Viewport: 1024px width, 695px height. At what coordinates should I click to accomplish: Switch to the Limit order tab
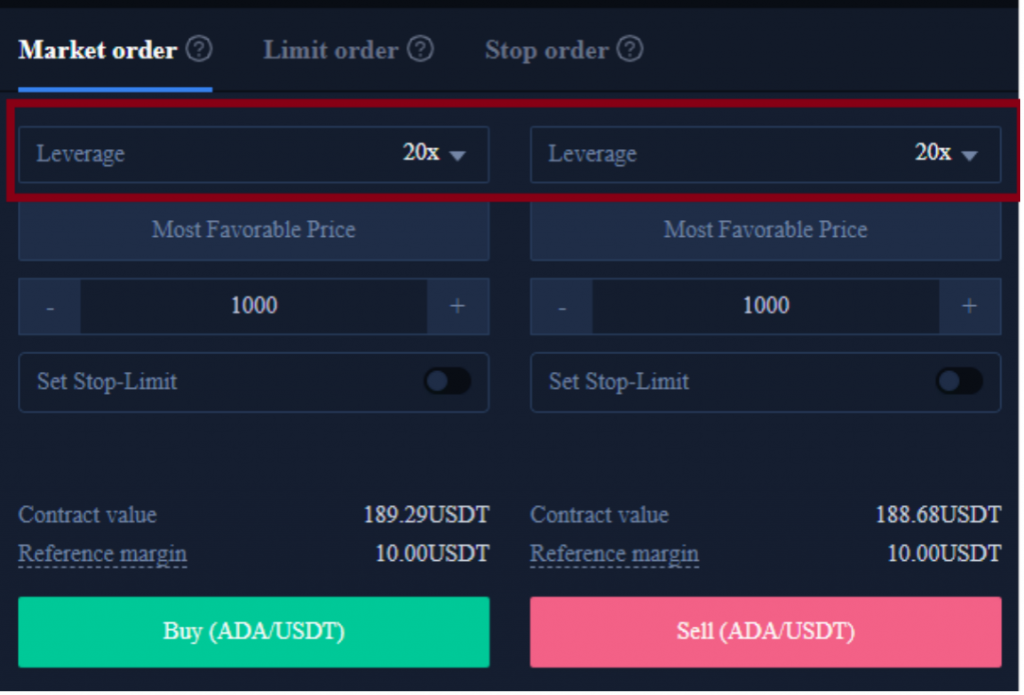(331, 50)
